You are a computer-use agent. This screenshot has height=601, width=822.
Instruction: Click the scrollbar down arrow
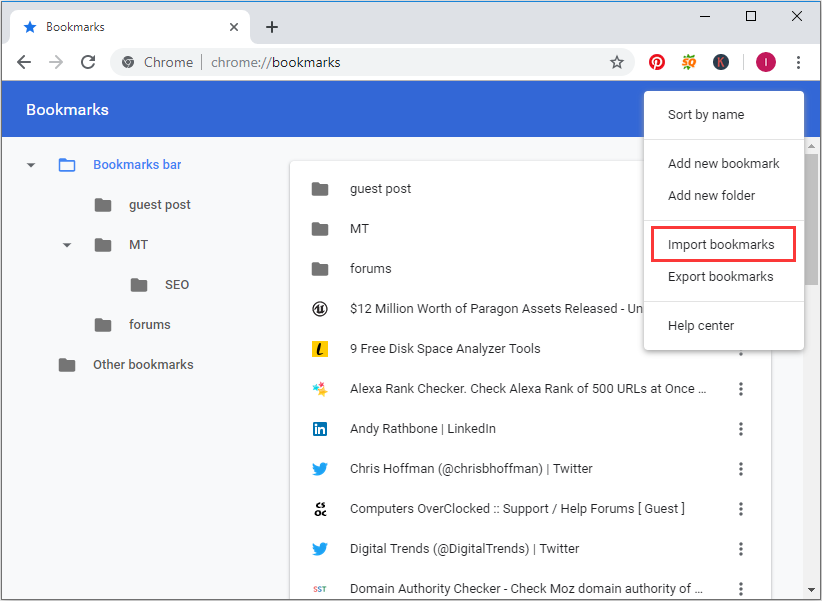pos(812,591)
